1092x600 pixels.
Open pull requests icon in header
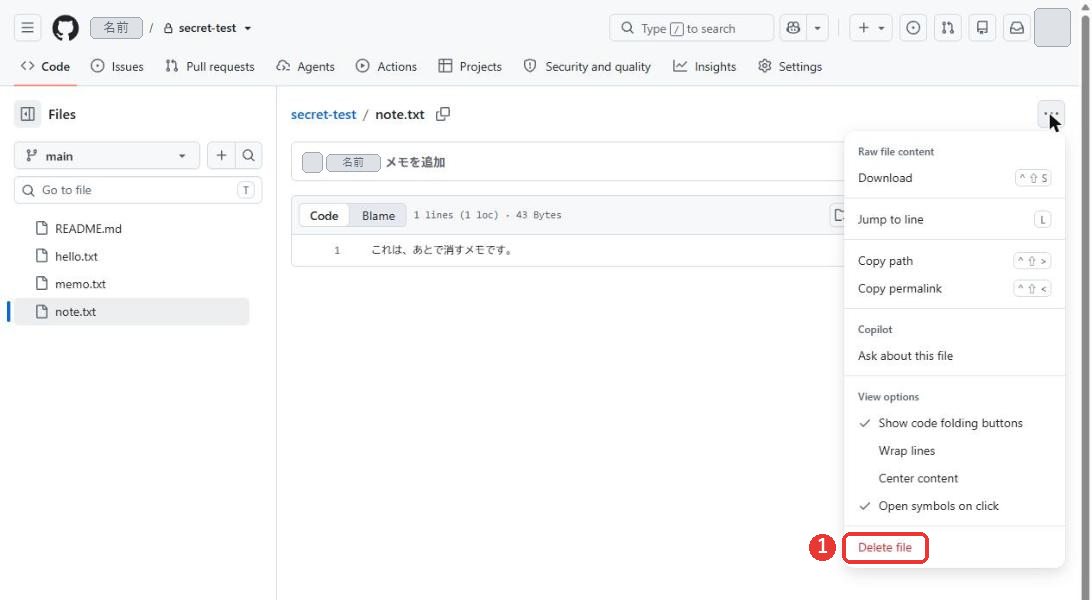tap(948, 28)
